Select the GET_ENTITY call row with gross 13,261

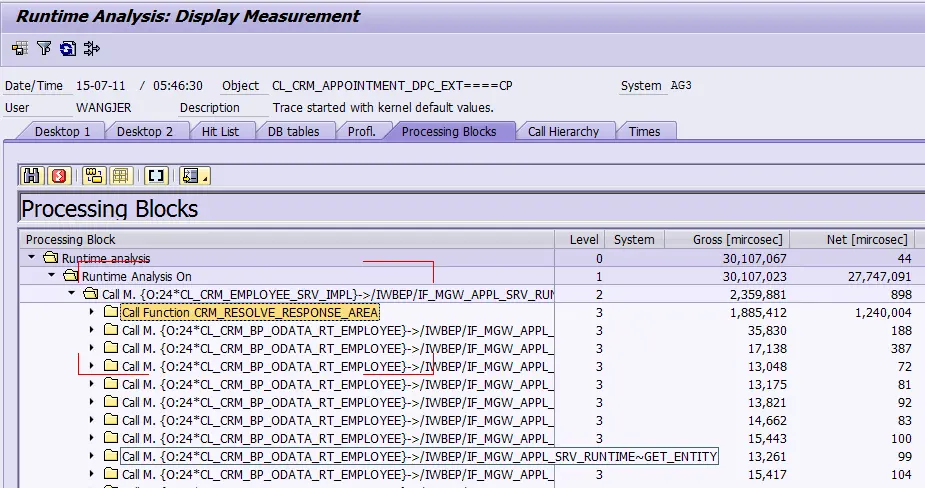tap(466, 456)
